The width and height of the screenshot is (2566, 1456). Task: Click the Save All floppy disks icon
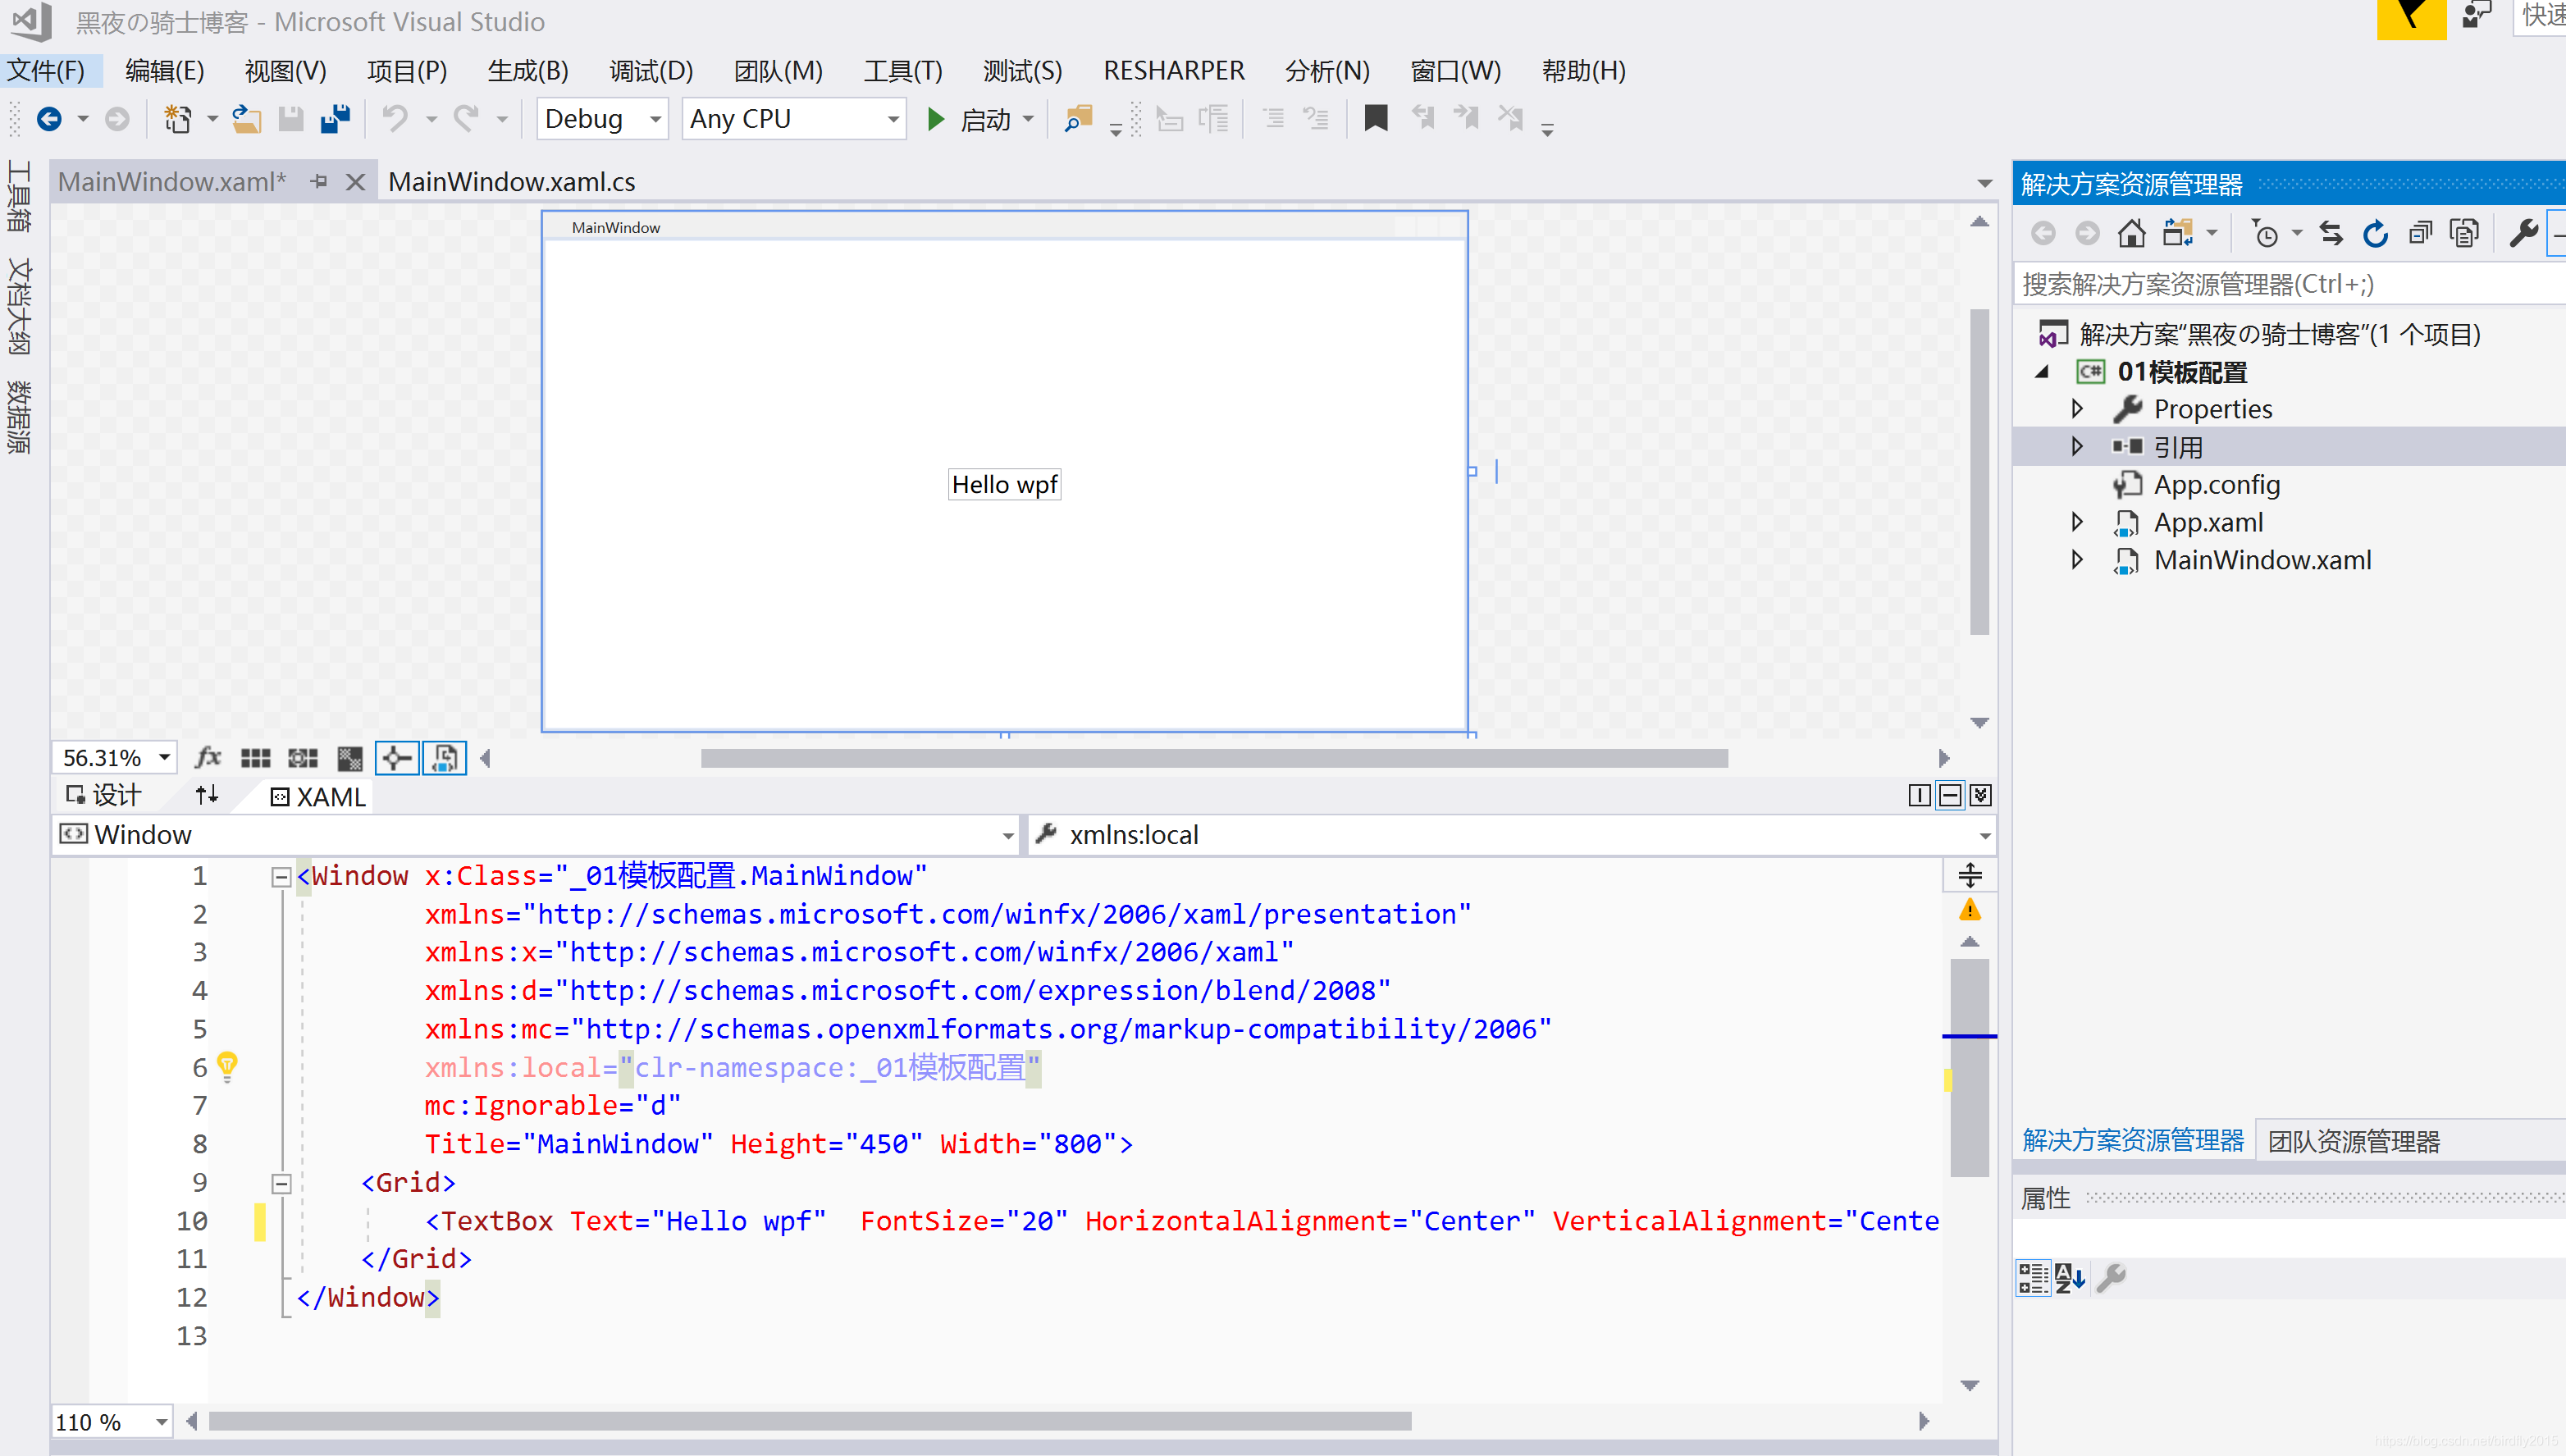click(x=335, y=119)
